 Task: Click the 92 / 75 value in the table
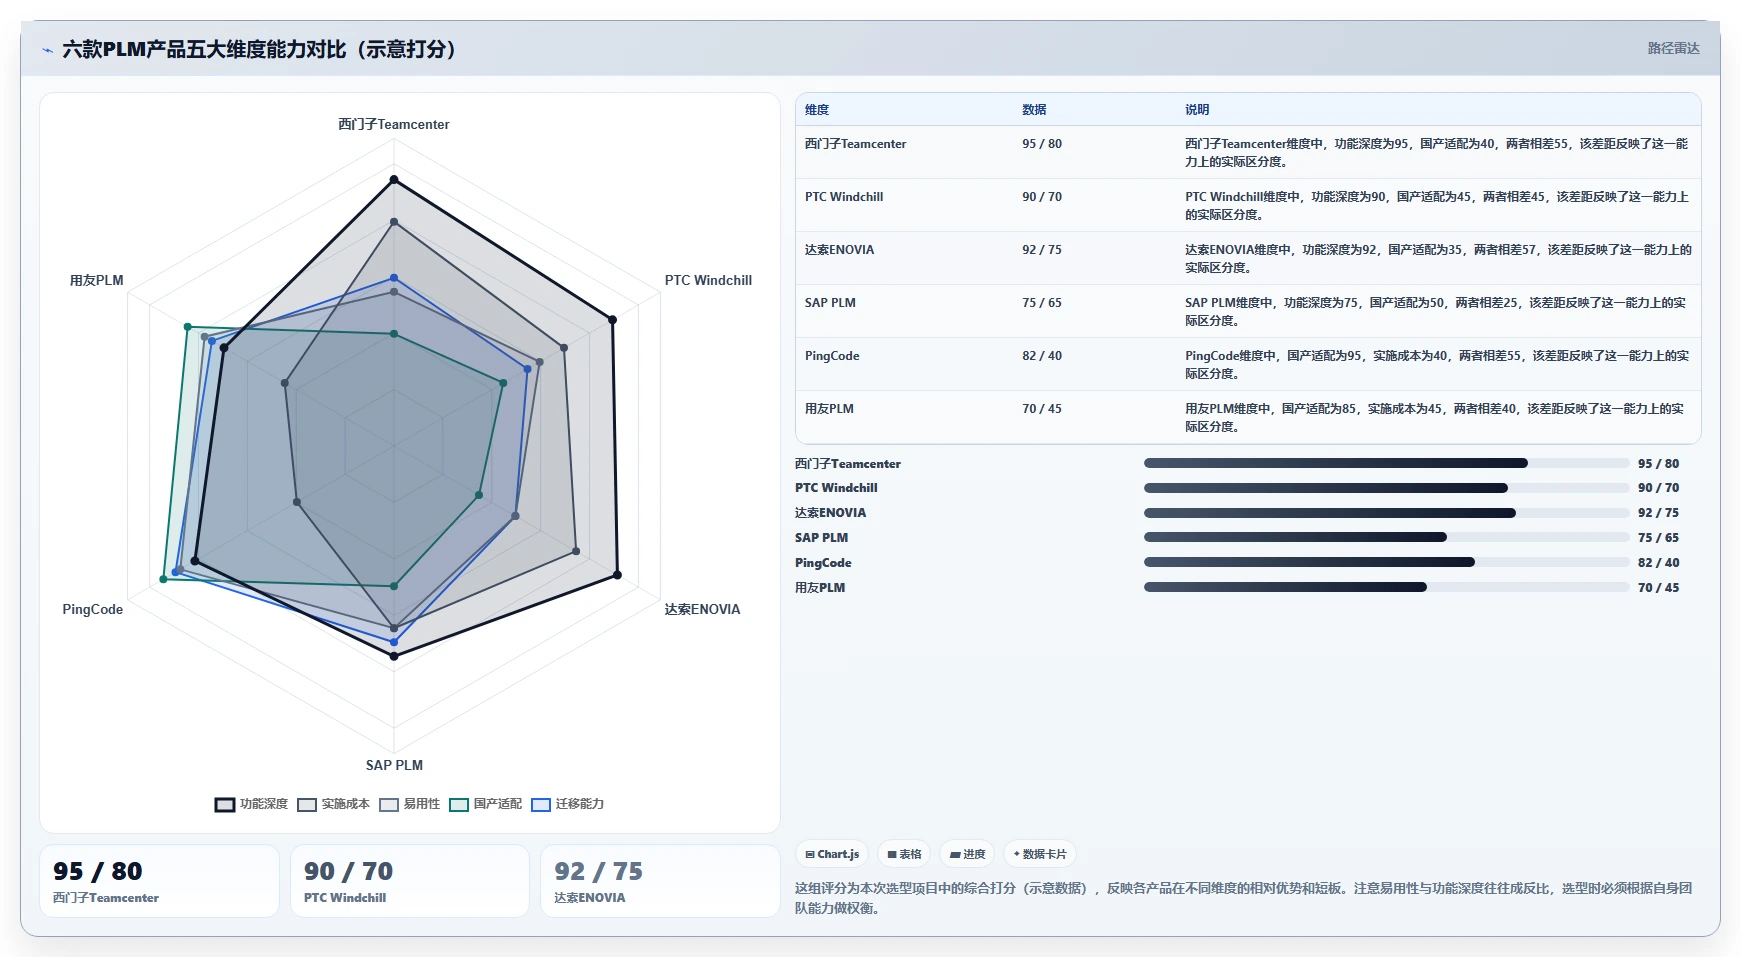[x=1042, y=250]
